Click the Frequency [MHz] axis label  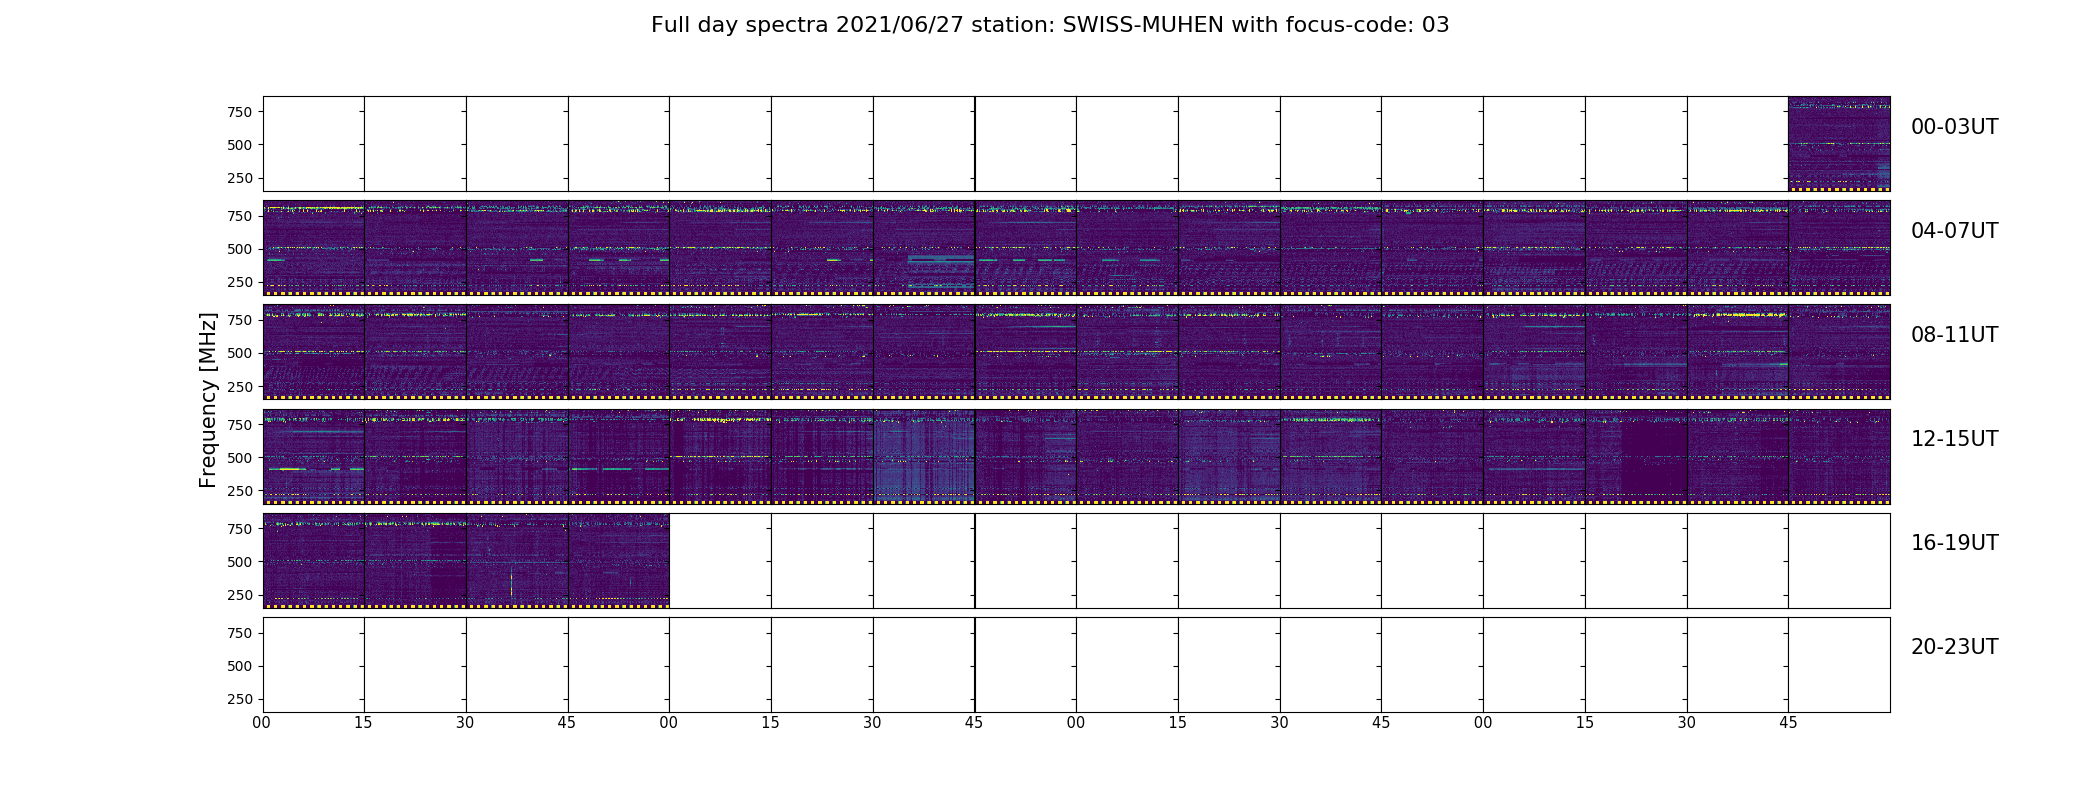[x=208, y=400]
